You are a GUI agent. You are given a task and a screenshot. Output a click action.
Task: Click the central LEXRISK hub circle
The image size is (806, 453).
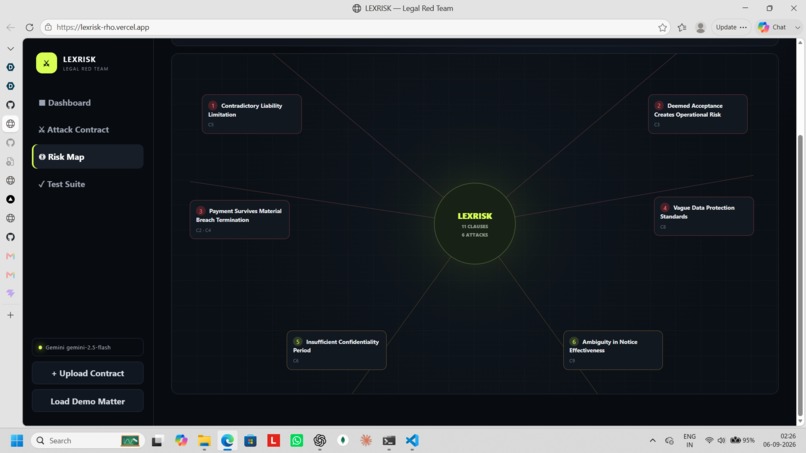(474, 224)
